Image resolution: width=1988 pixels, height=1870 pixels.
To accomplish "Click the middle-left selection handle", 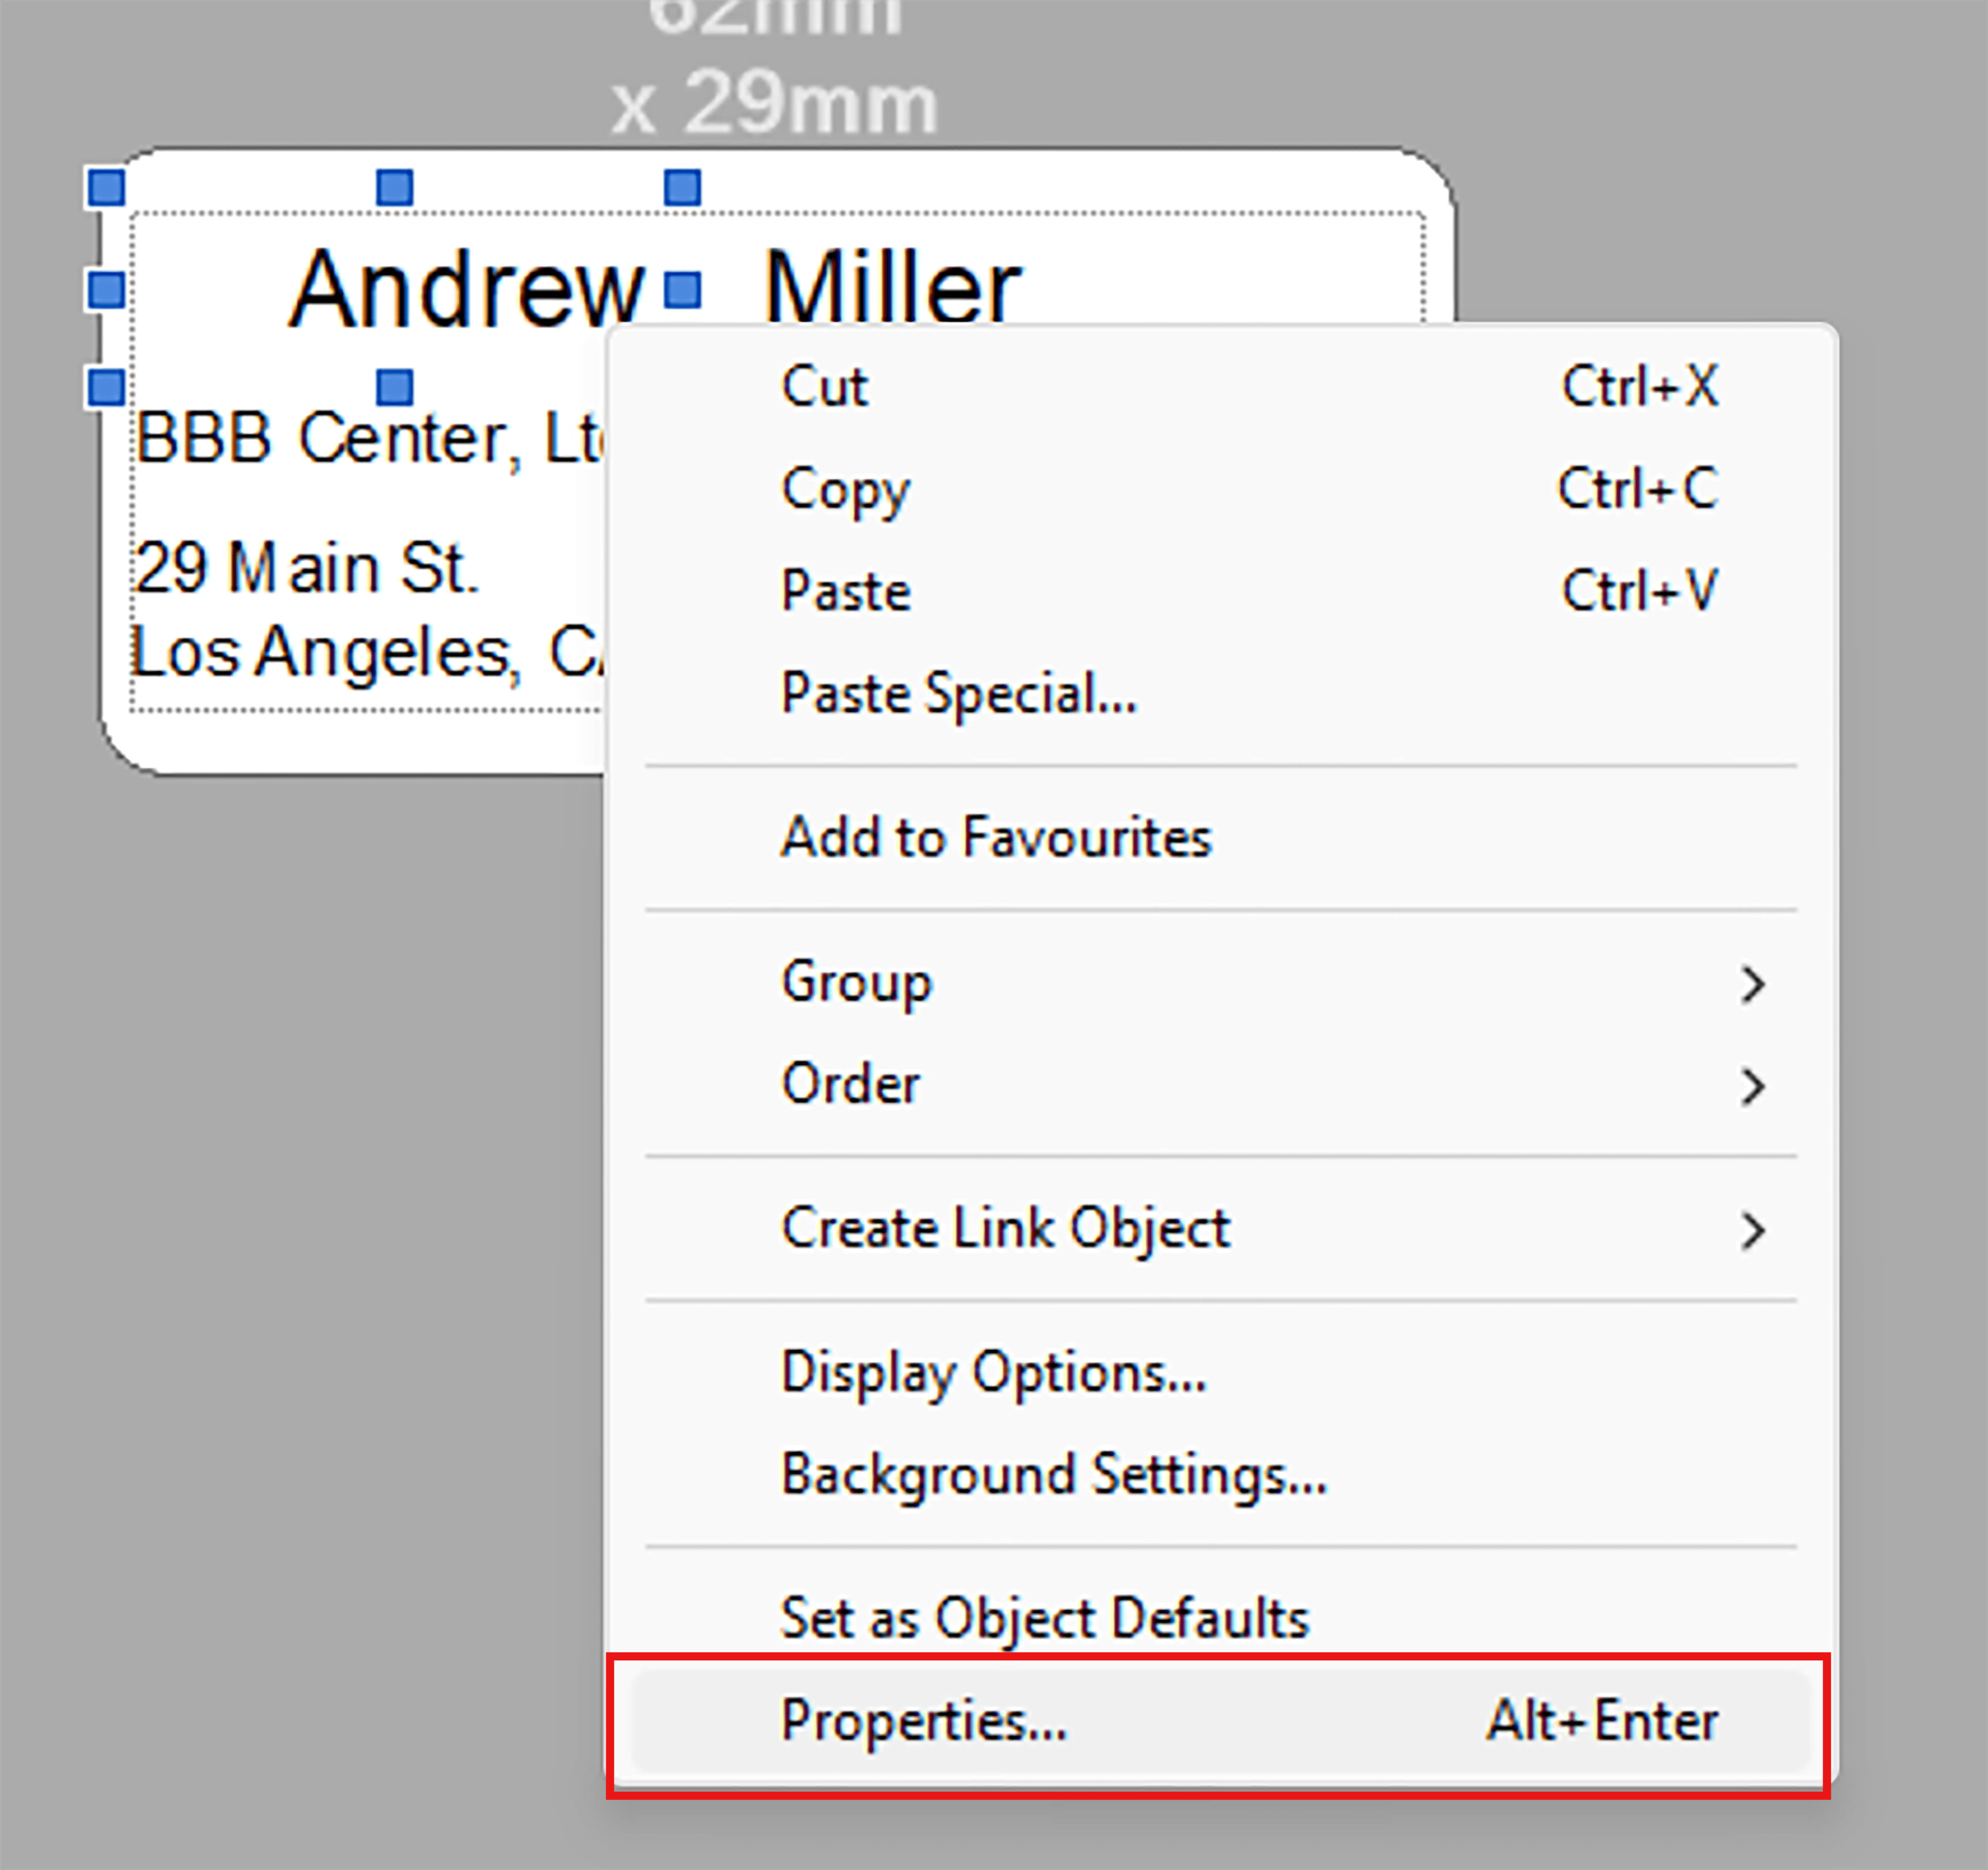I will point(107,290).
